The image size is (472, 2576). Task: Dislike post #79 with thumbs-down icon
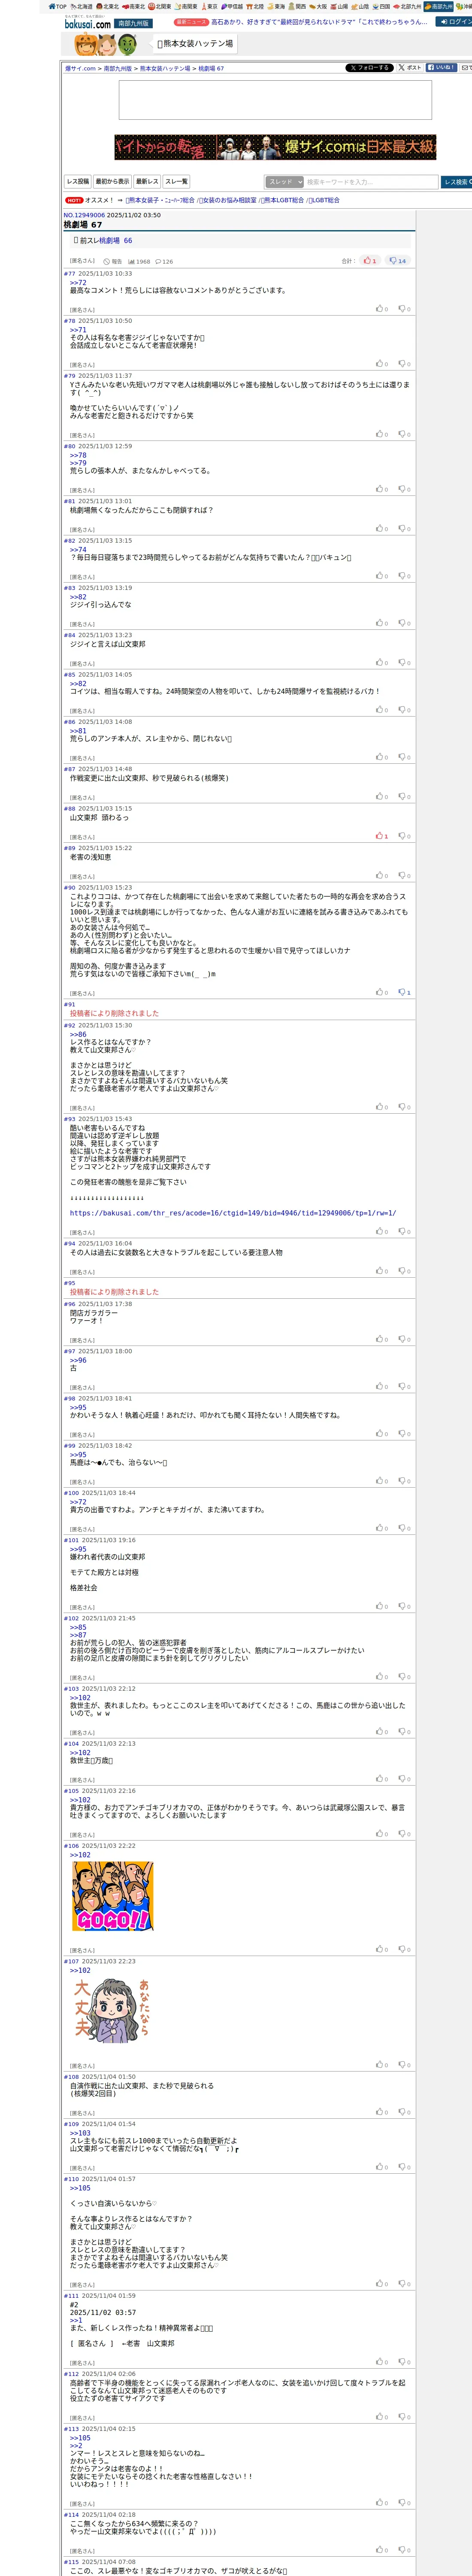pyautogui.click(x=404, y=434)
